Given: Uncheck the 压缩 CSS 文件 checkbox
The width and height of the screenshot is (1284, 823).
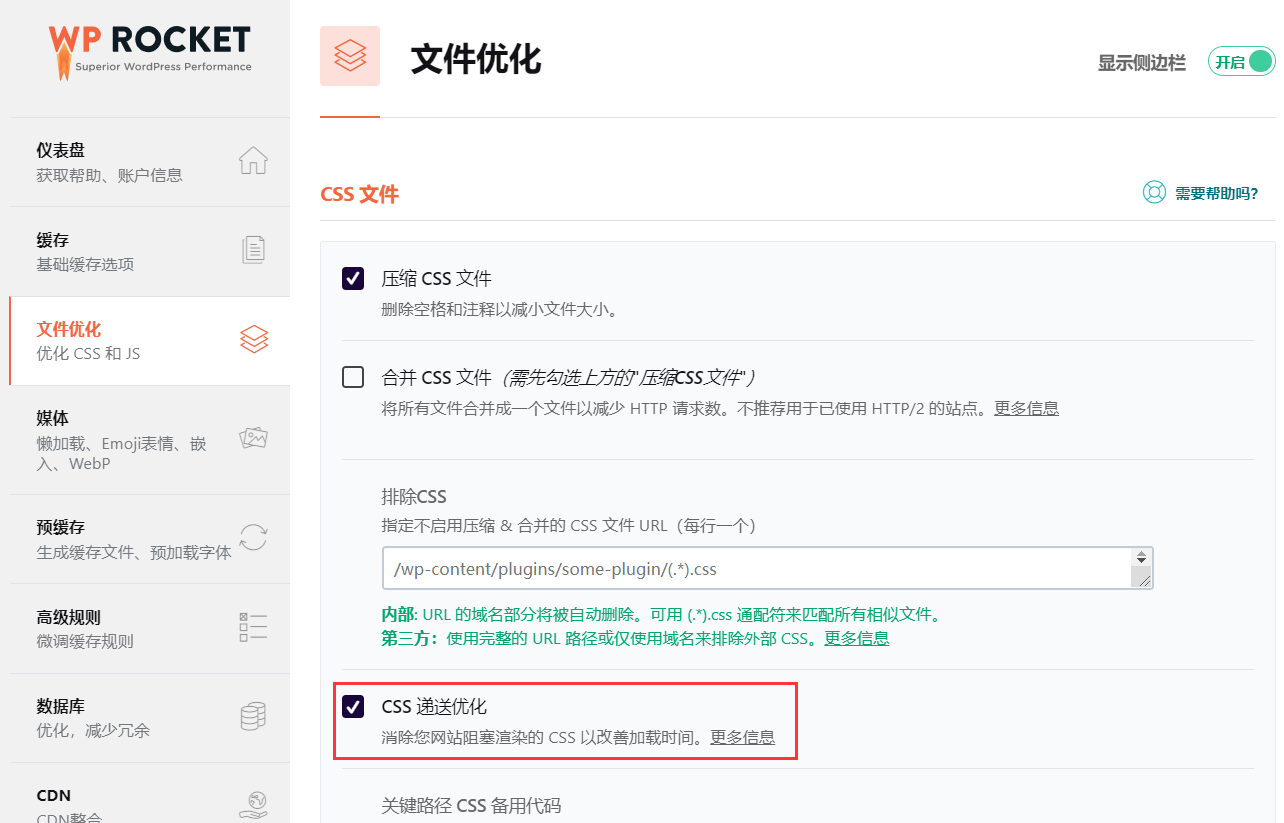Looking at the screenshot, I should click(x=353, y=278).
